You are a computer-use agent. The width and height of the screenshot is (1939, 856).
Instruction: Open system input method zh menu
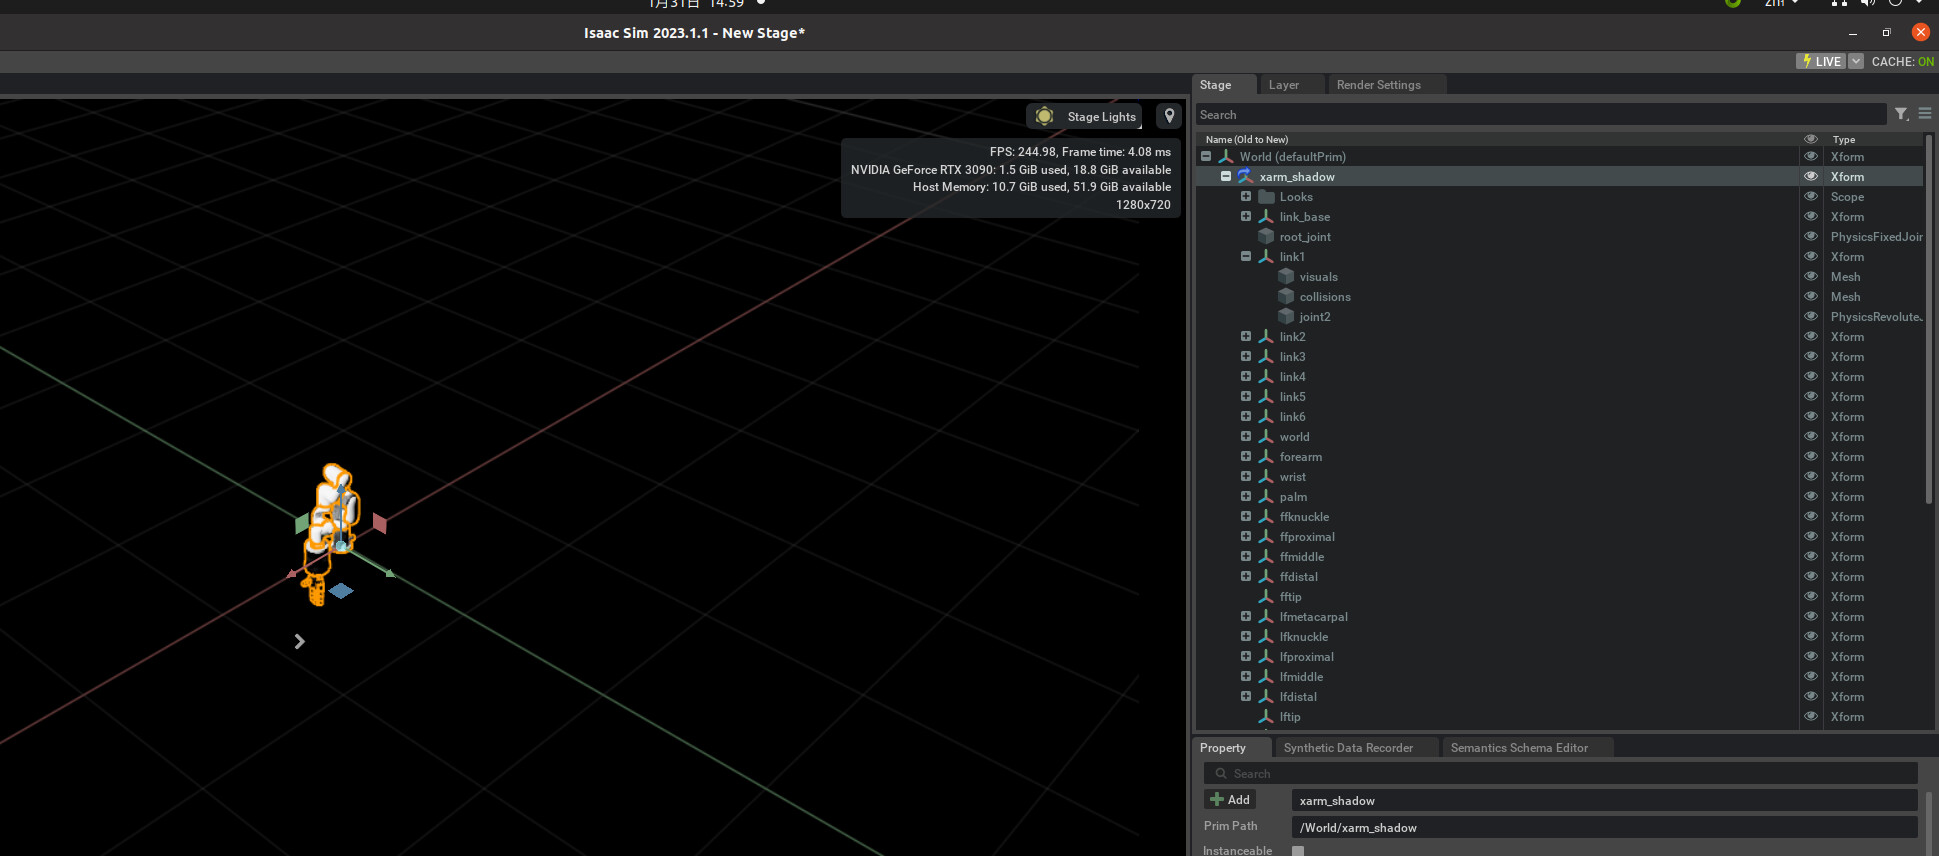[x=1782, y=4]
